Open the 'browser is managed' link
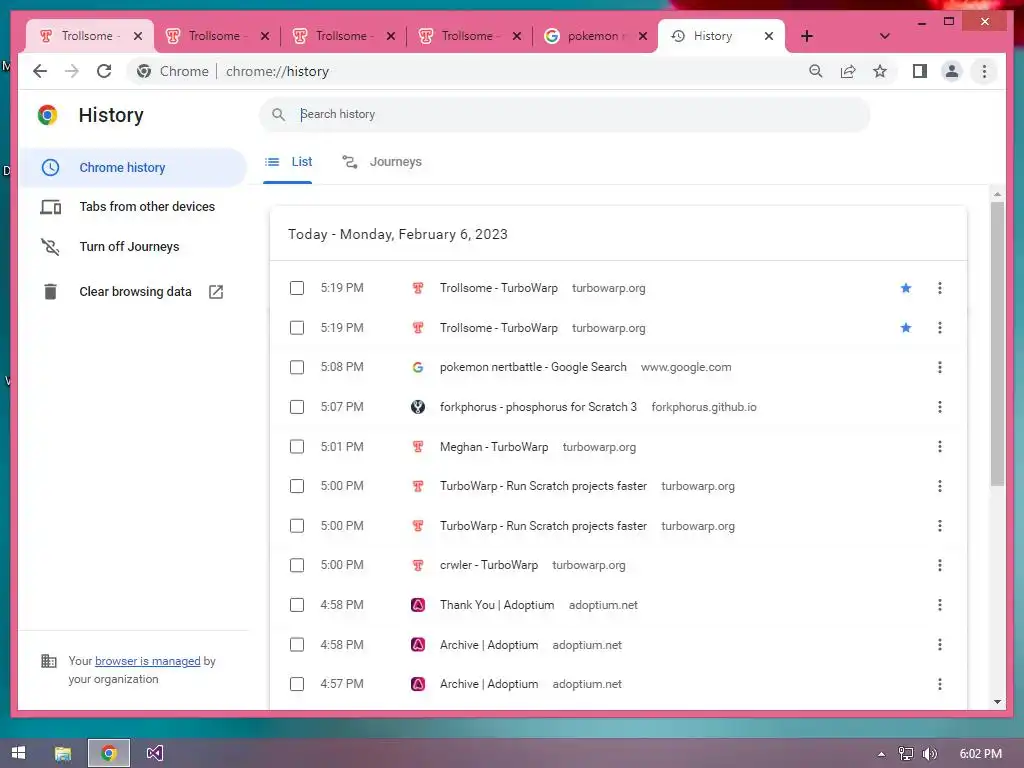This screenshot has height=768, width=1024. pos(148,661)
